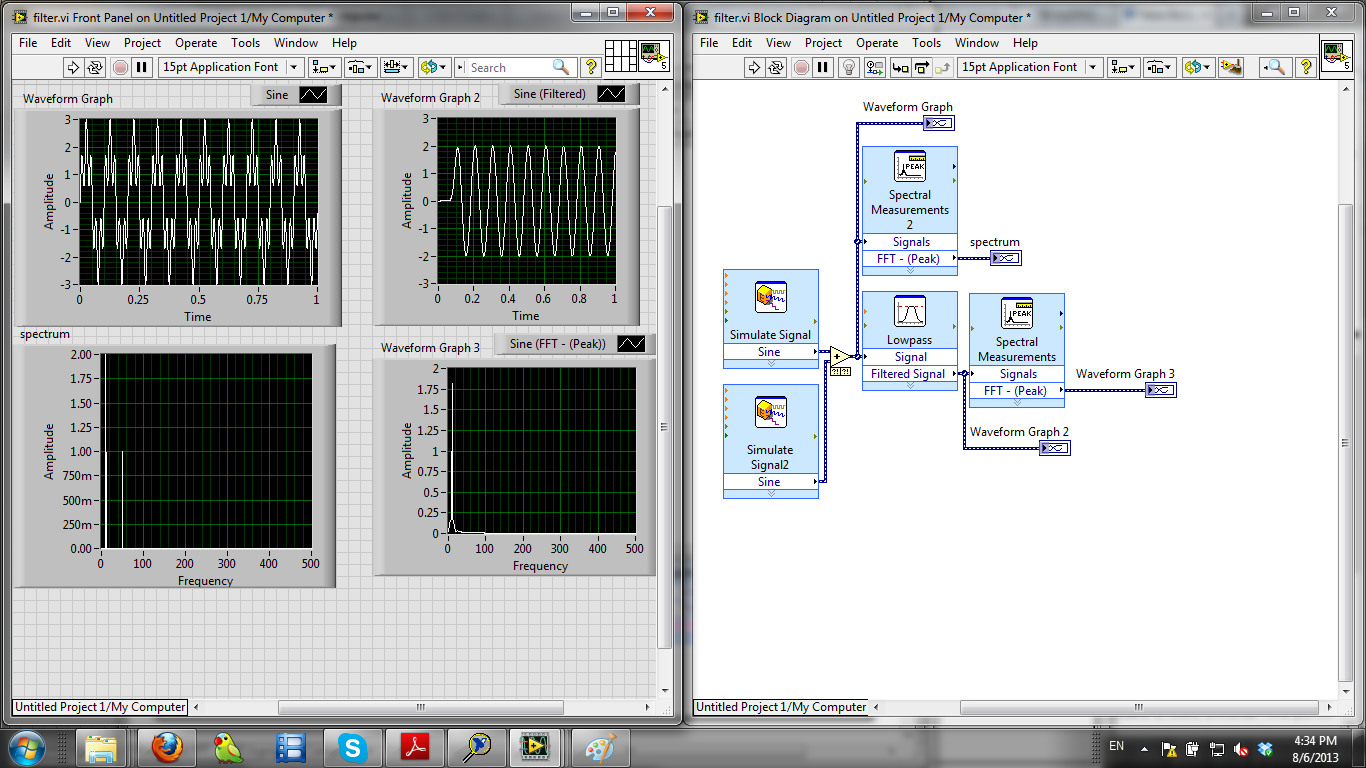Click 'Untitled Project 1/My Computer' on Front Panel
Image resolution: width=1366 pixels, height=768 pixels.
100,707
